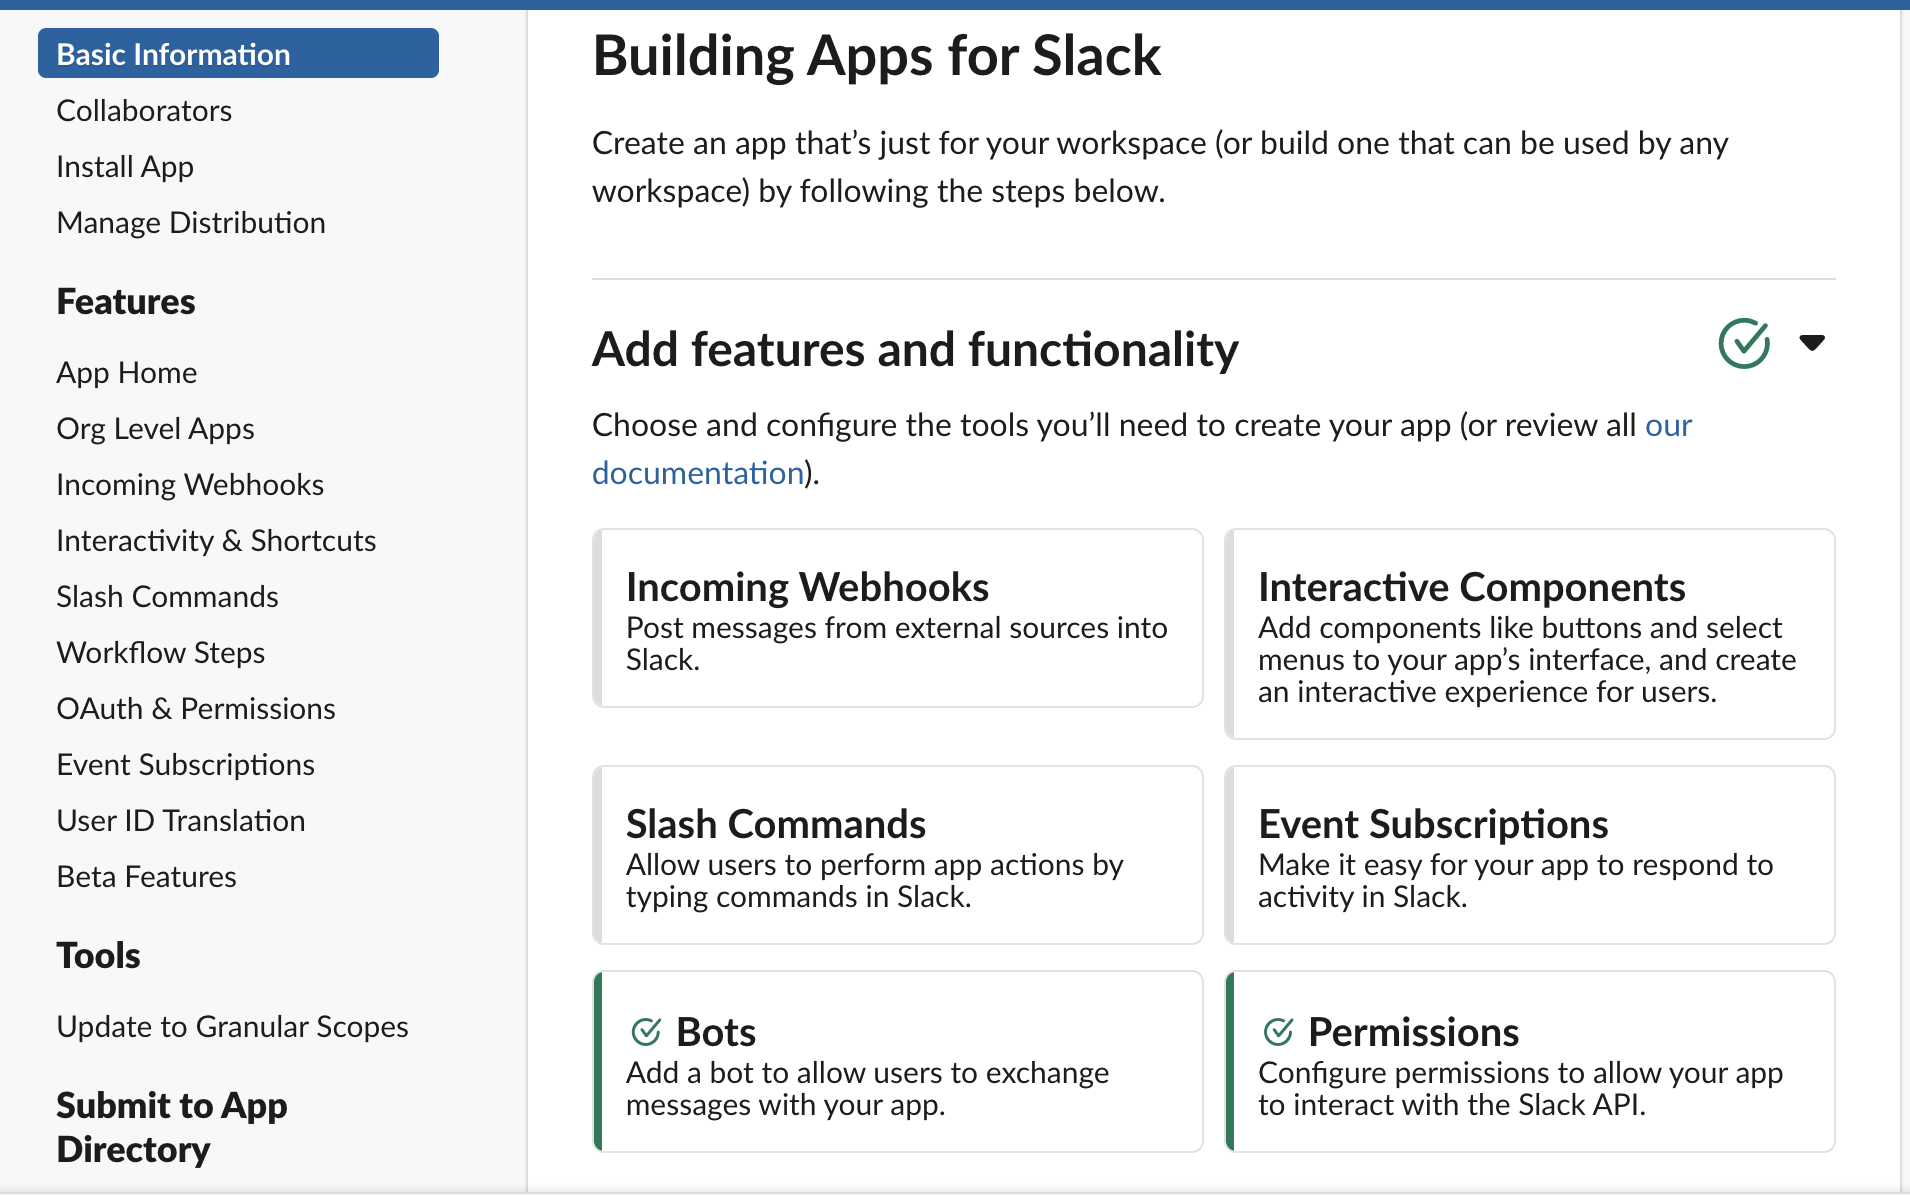The width and height of the screenshot is (1910, 1196).
Task: Open the Interactive Components feature card
Action: point(1530,634)
